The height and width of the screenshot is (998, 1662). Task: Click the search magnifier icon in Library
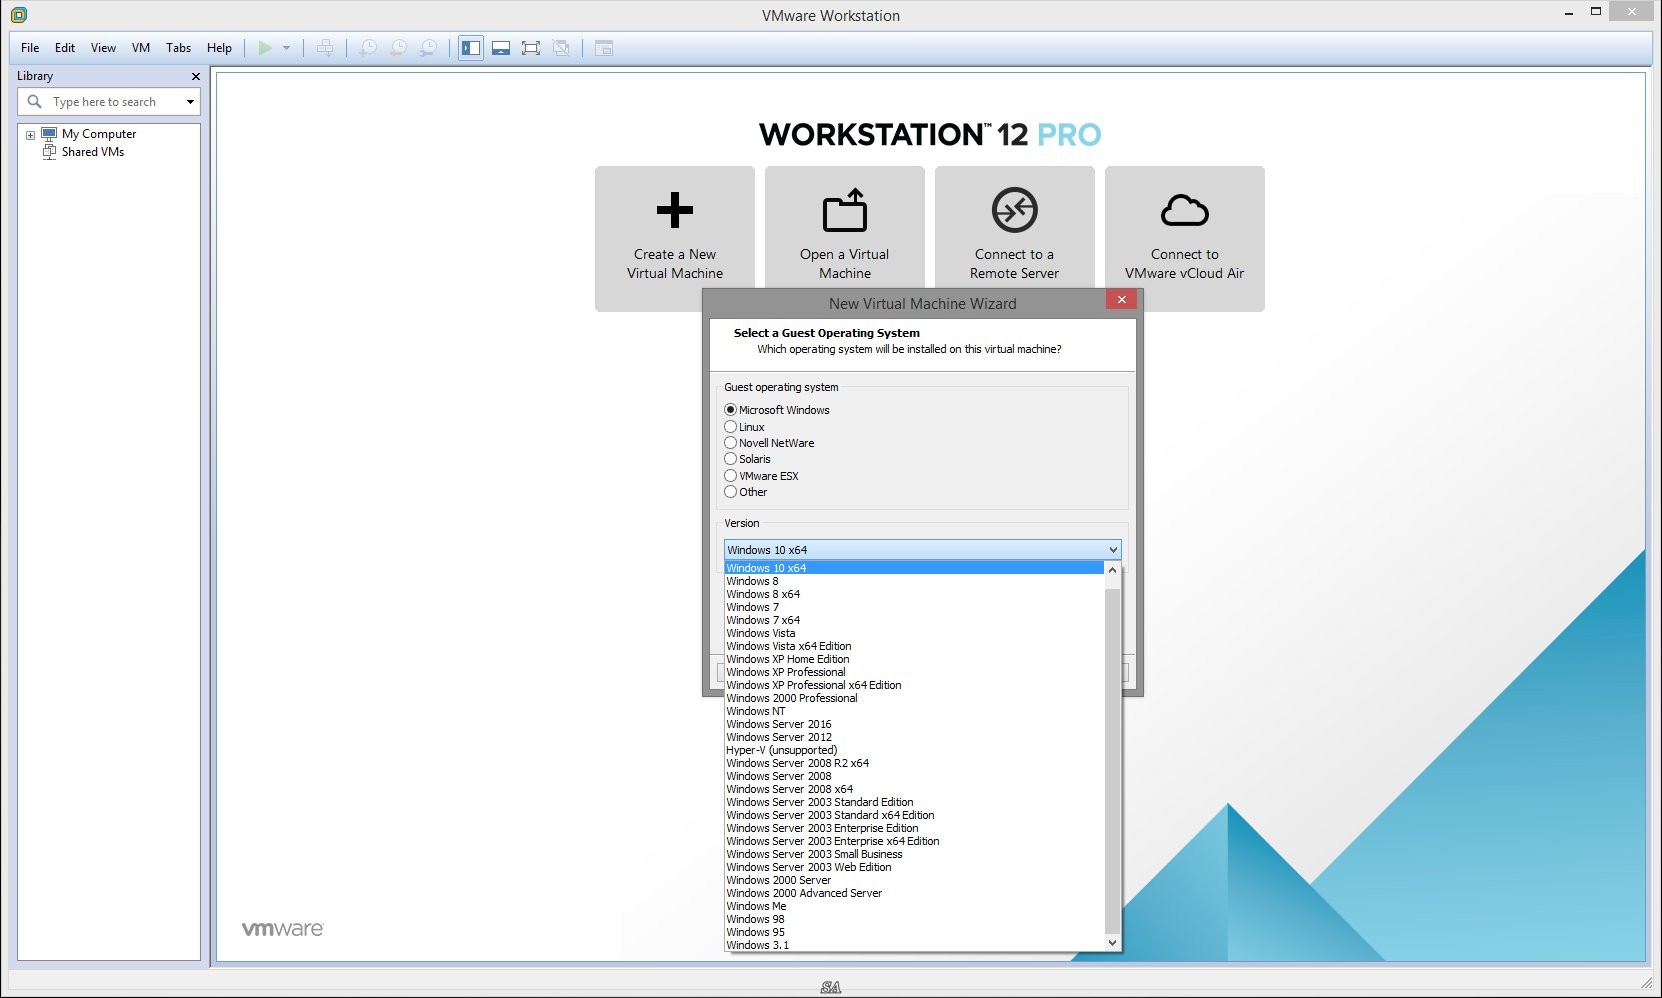[34, 101]
